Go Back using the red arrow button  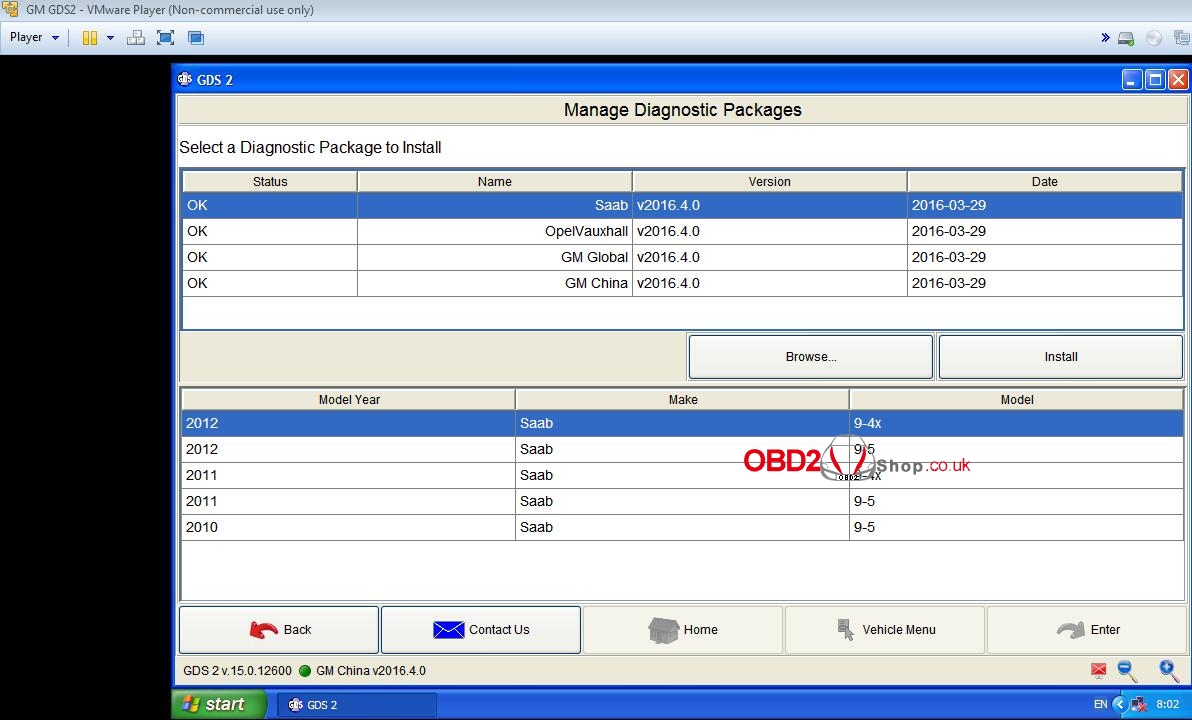279,630
